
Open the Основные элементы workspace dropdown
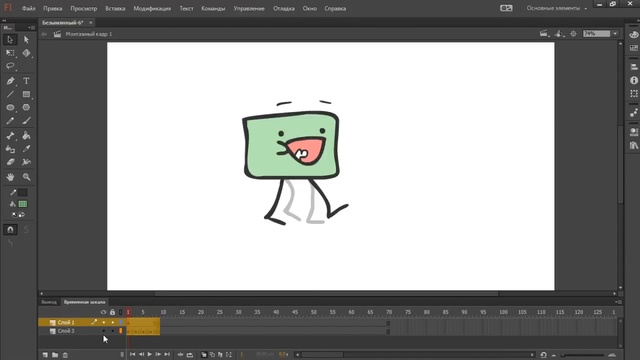point(556,8)
